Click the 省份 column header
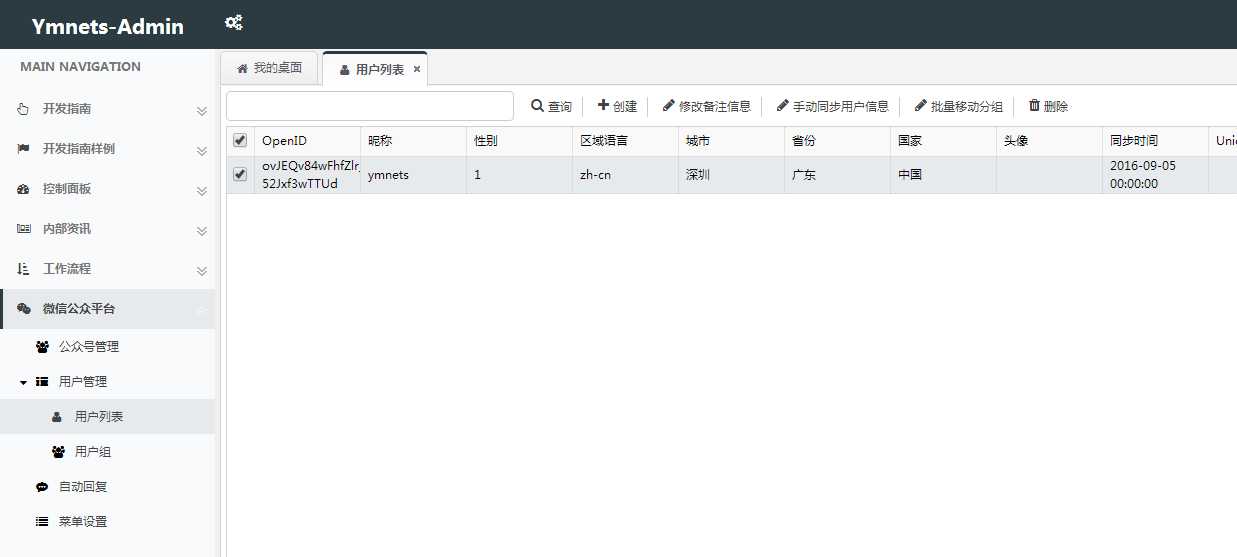 click(838, 141)
